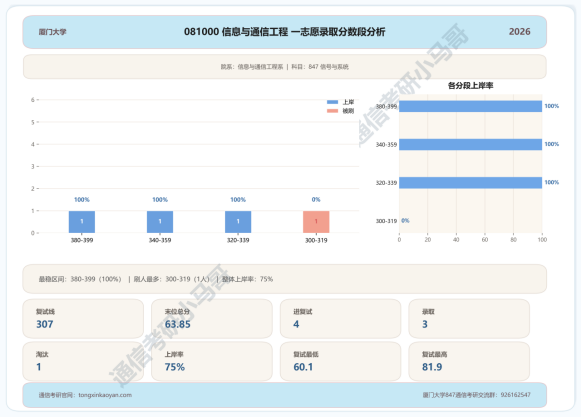581x418 pixels.
Task: Select the 380-399 horizontal rate bar
Action: point(471,106)
